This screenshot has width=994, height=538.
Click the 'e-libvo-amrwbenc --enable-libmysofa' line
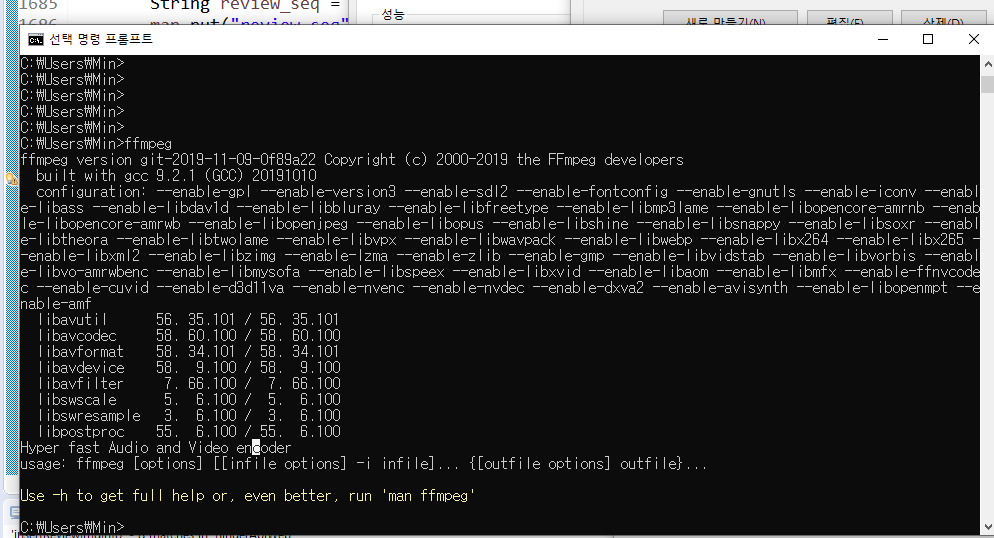pyautogui.click(x=500, y=272)
